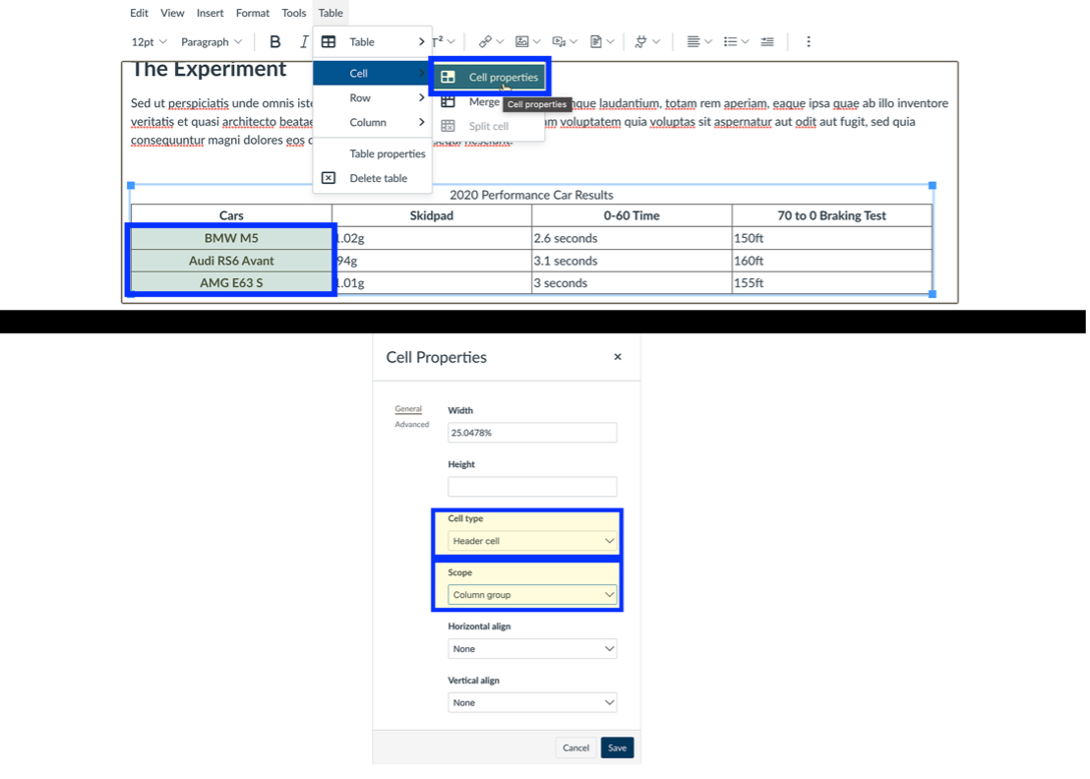Viewport: 1090px width, 779px height.
Task: Open the Cell type dropdown
Action: click(x=532, y=541)
